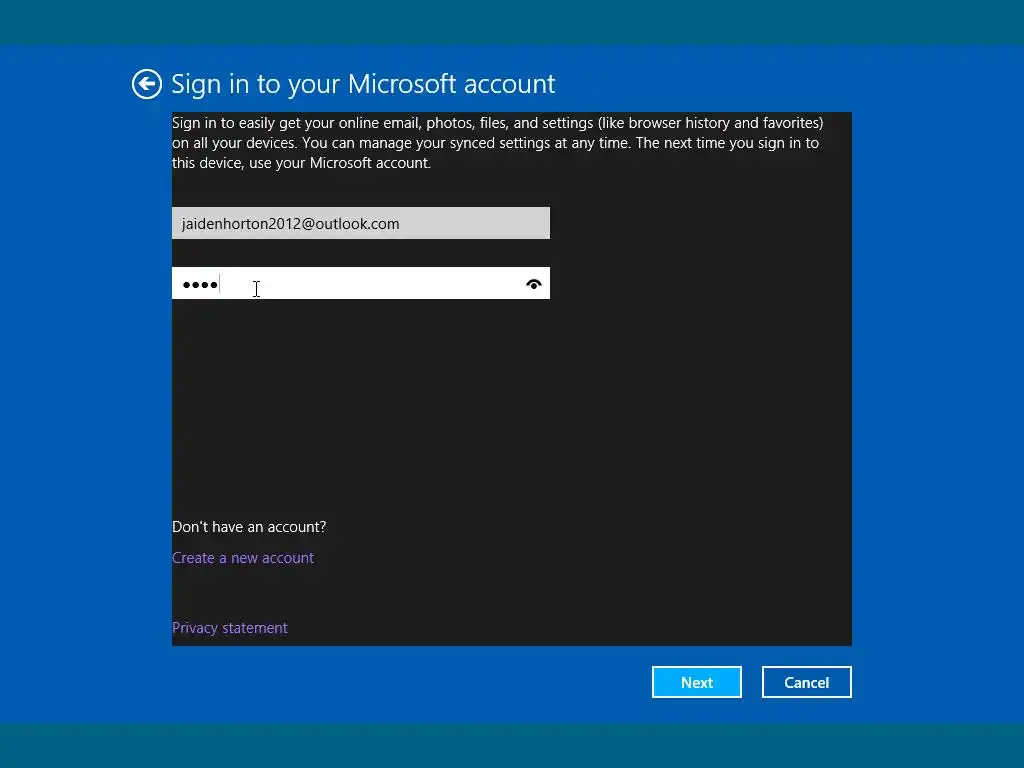Focus the password input field
The image size is (1024, 768).
coord(360,283)
